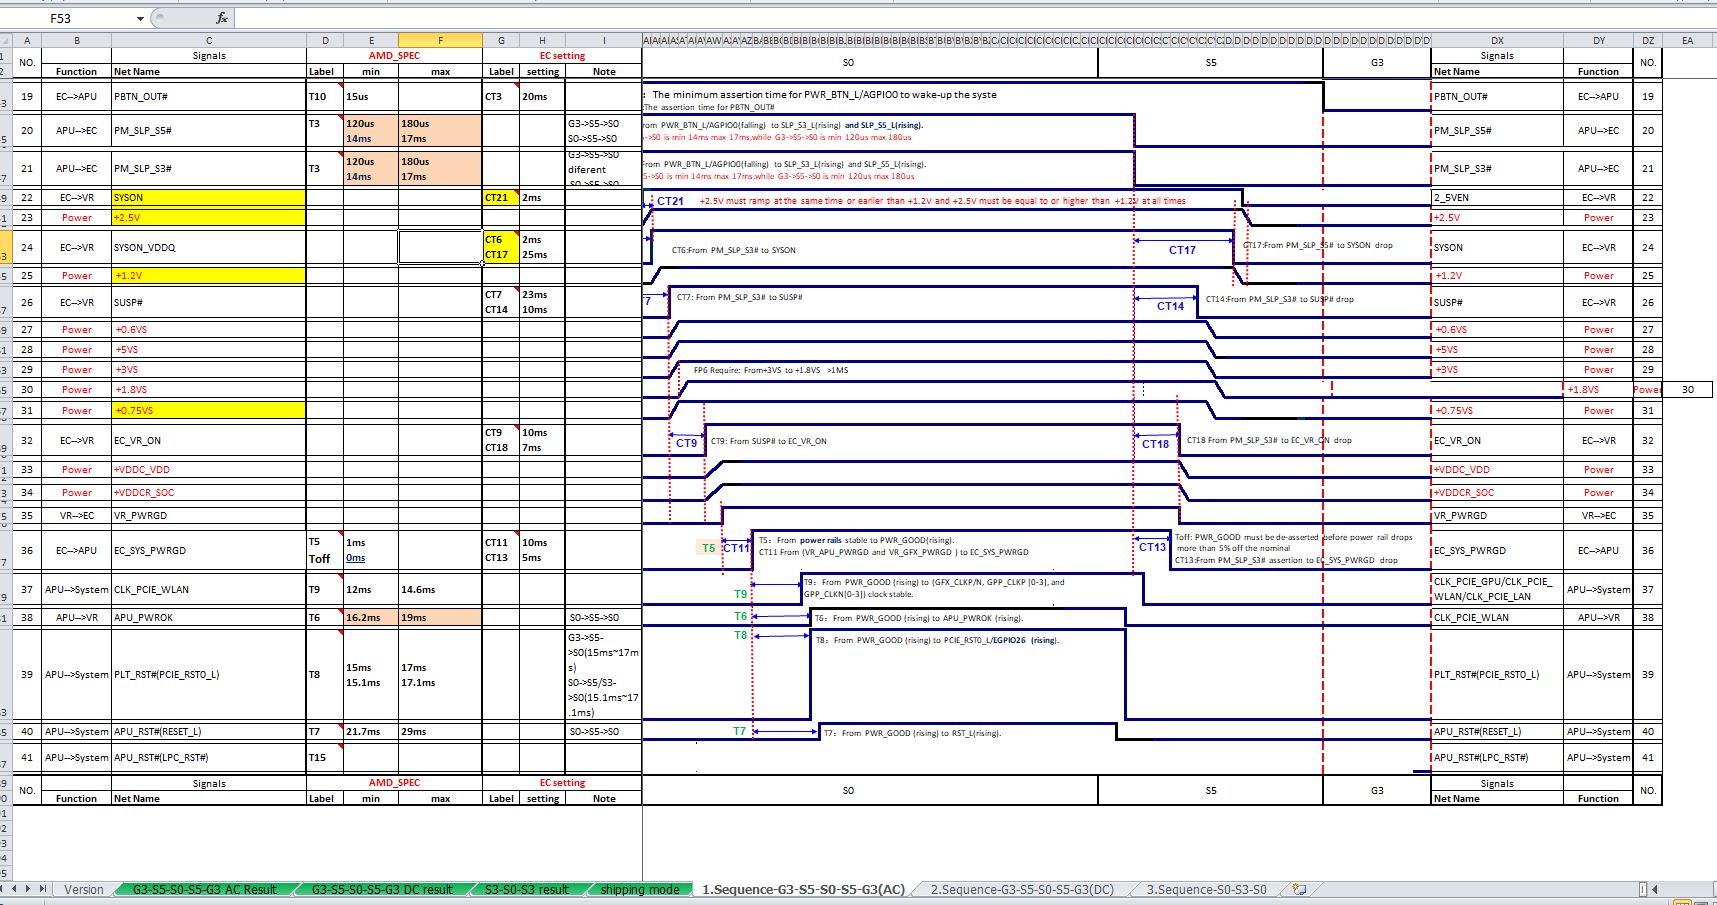Go to next sheet using navigation arrow
The image size is (1717, 905).
click(29, 889)
